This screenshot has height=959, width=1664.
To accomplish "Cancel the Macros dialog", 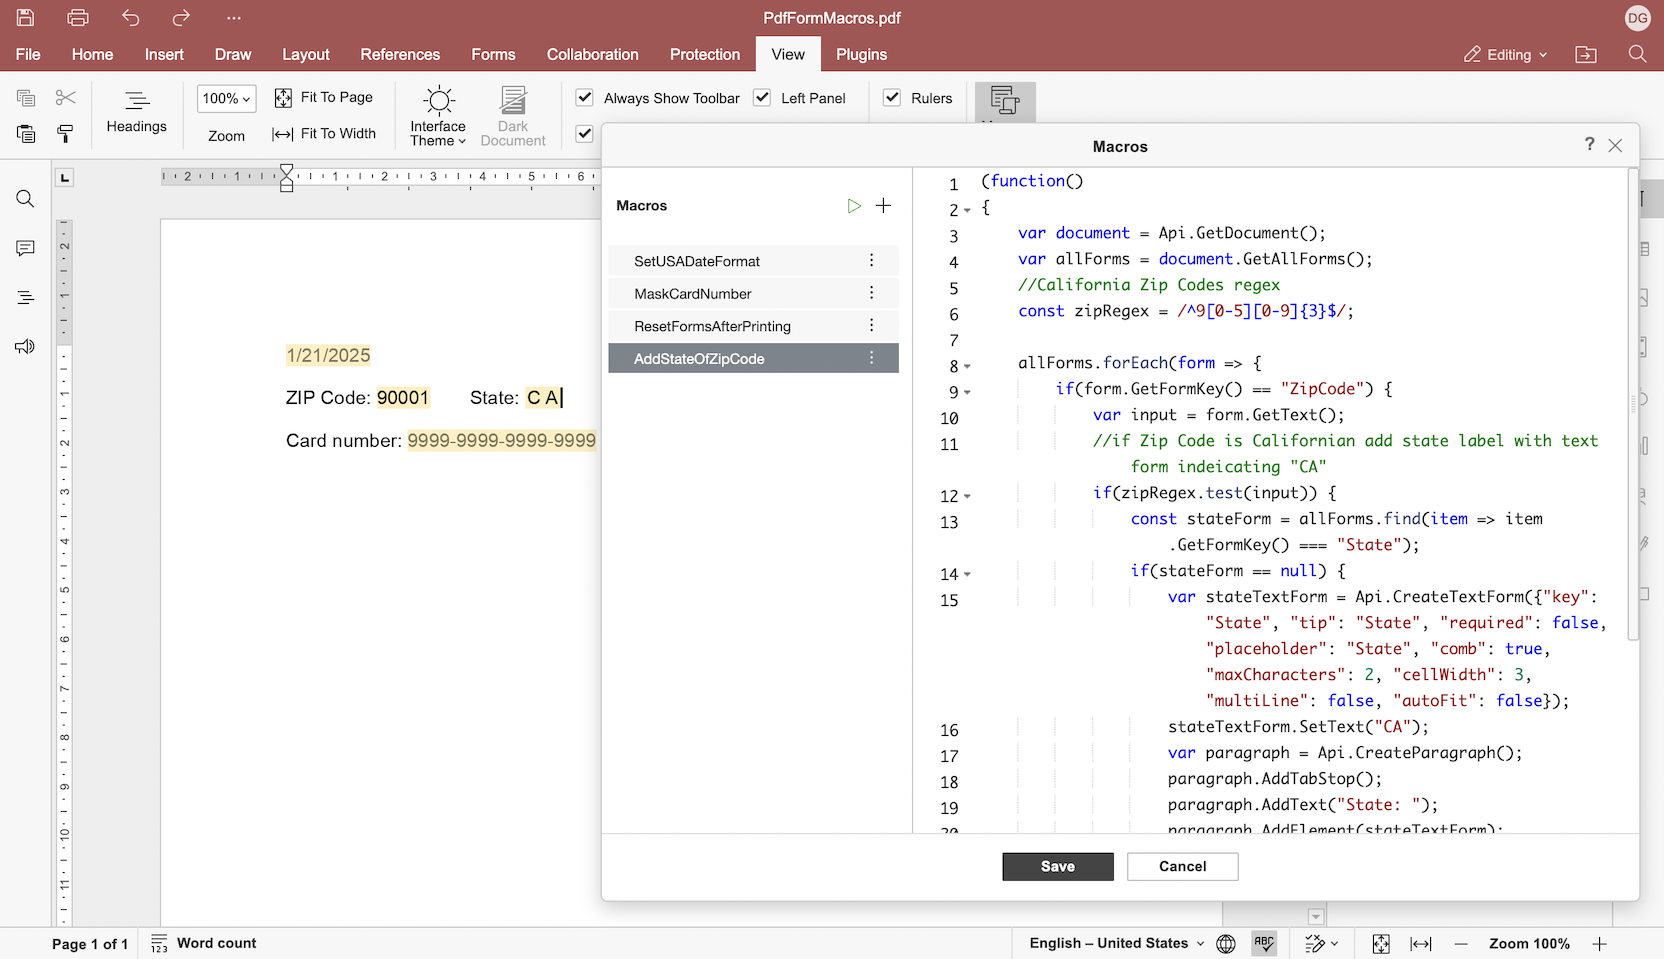I will 1182,866.
